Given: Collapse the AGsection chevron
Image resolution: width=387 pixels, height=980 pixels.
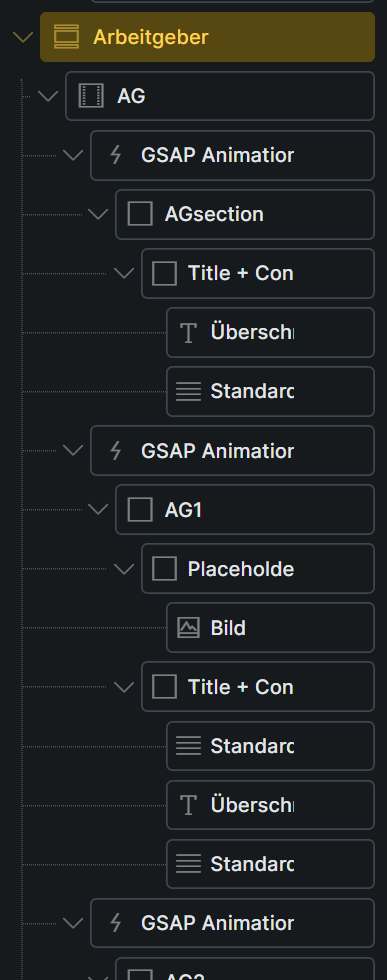Looking at the screenshot, I should coord(98,214).
